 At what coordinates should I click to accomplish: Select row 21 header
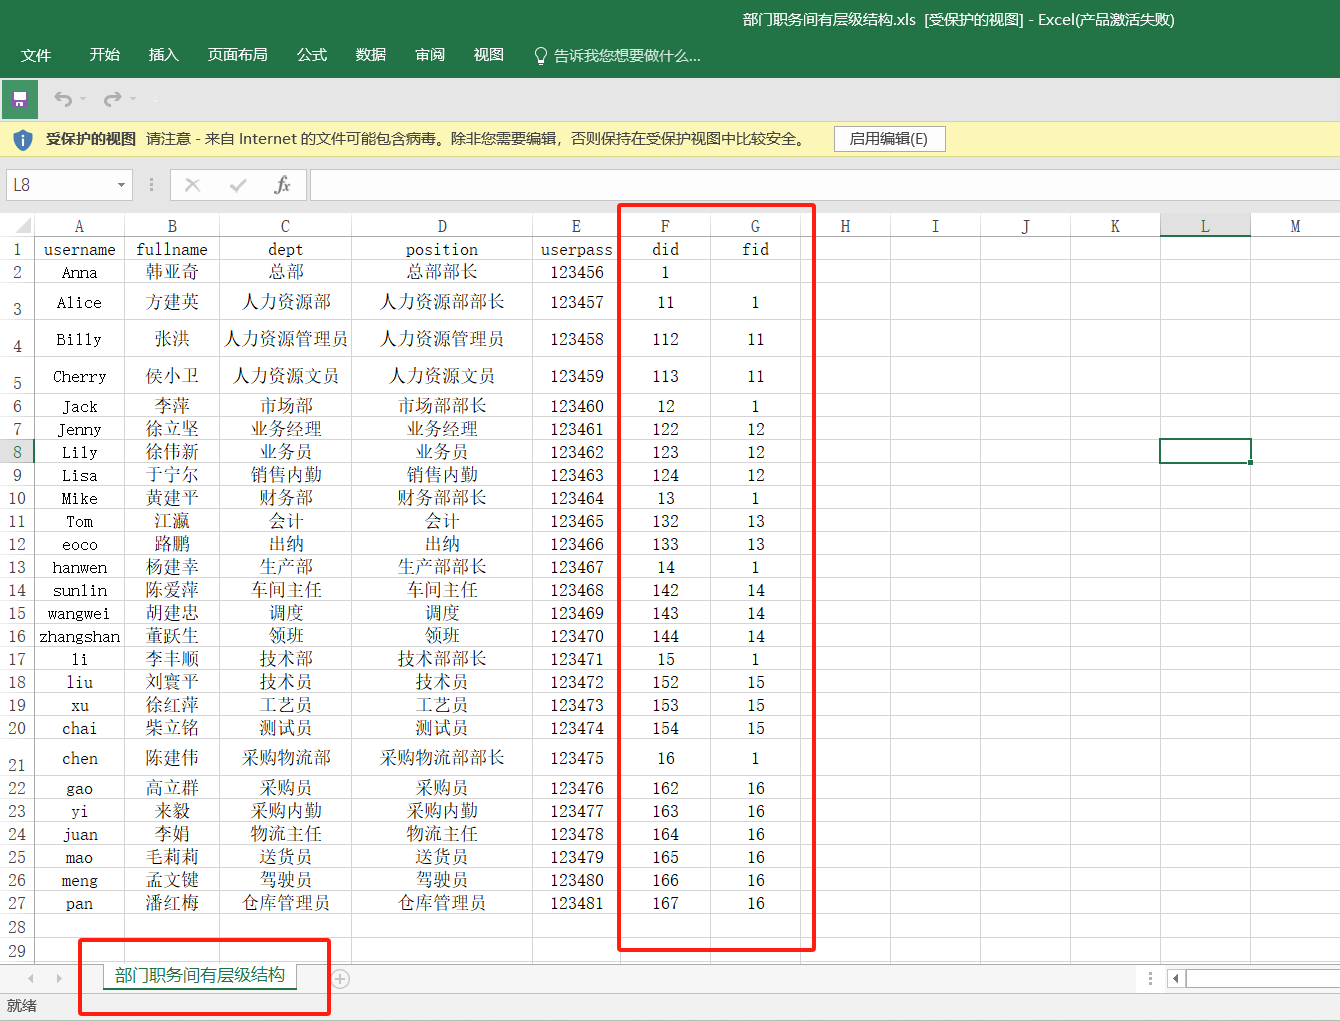pyautogui.click(x=17, y=758)
